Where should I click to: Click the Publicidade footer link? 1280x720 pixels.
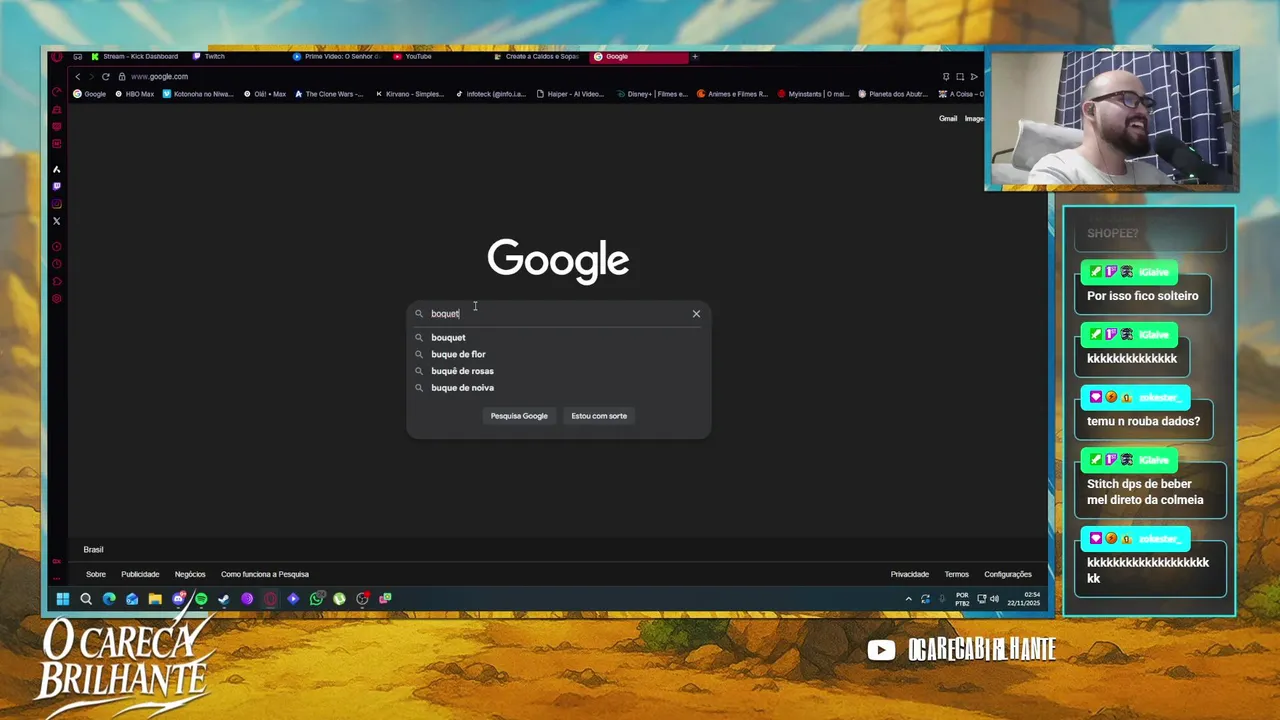(140, 574)
